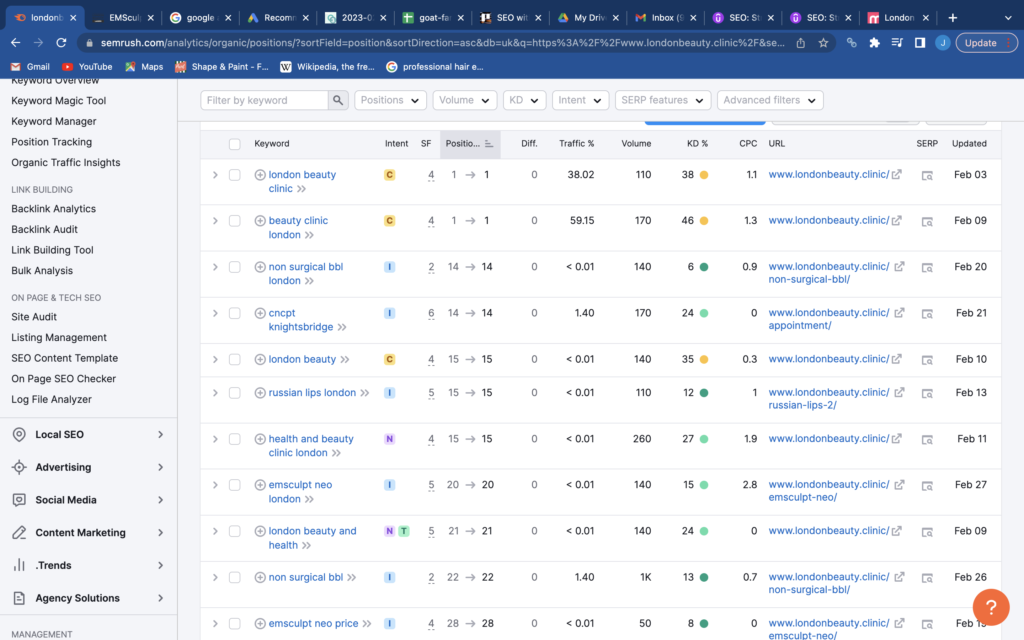Image resolution: width=1024 pixels, height=640 pixels.
Task: Share this page from address bar
Action: coord(801,42)
